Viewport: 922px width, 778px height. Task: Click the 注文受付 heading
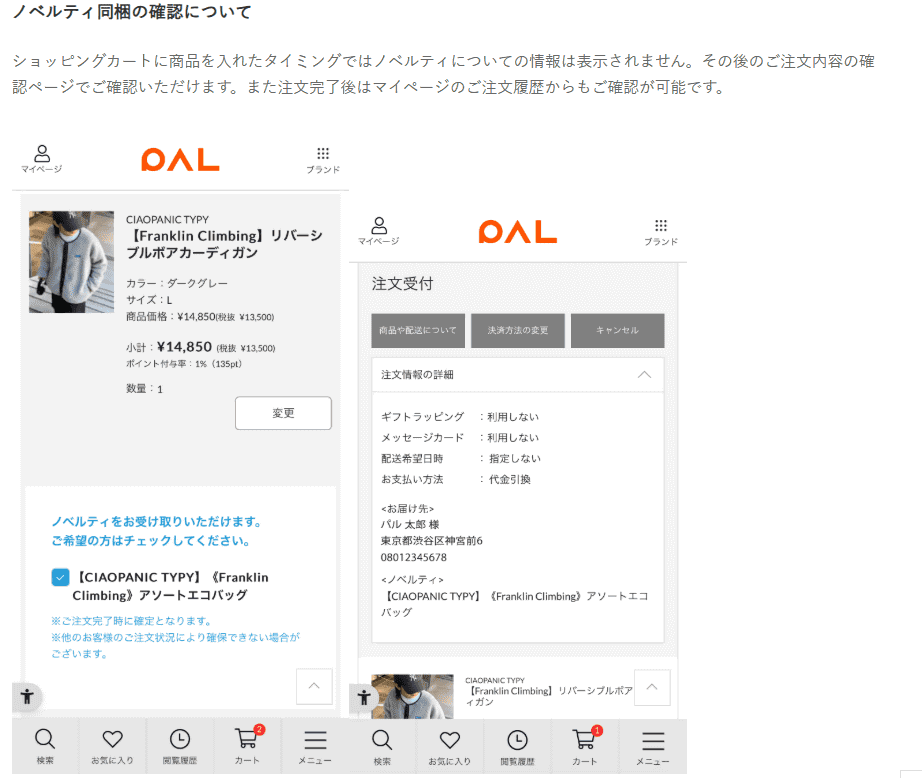tap(402, 284)
